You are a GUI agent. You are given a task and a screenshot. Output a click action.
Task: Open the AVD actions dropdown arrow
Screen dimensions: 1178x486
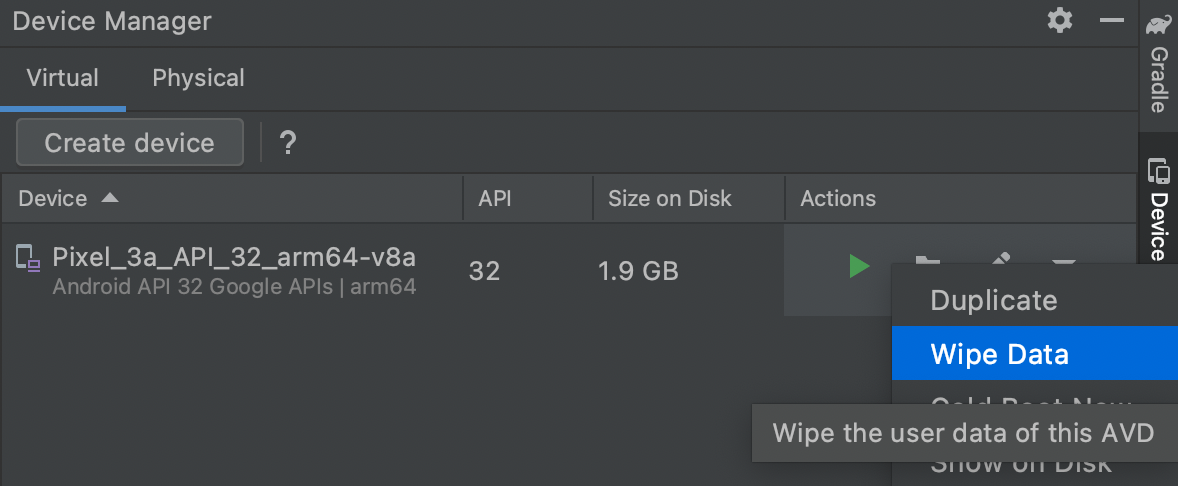click(1063, 260)
